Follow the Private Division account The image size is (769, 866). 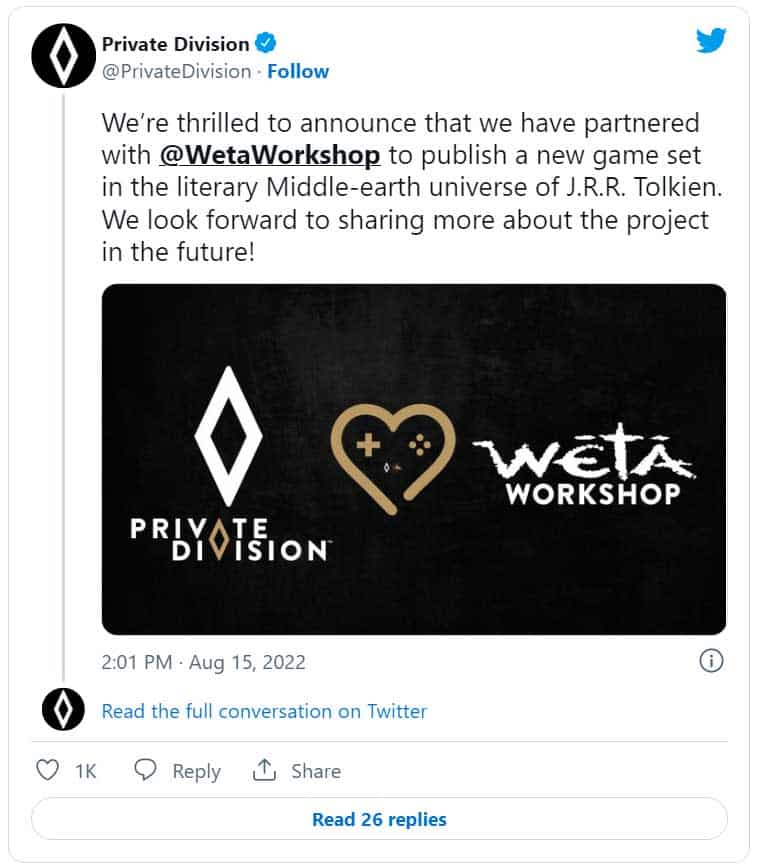click(x=298, y=71)
